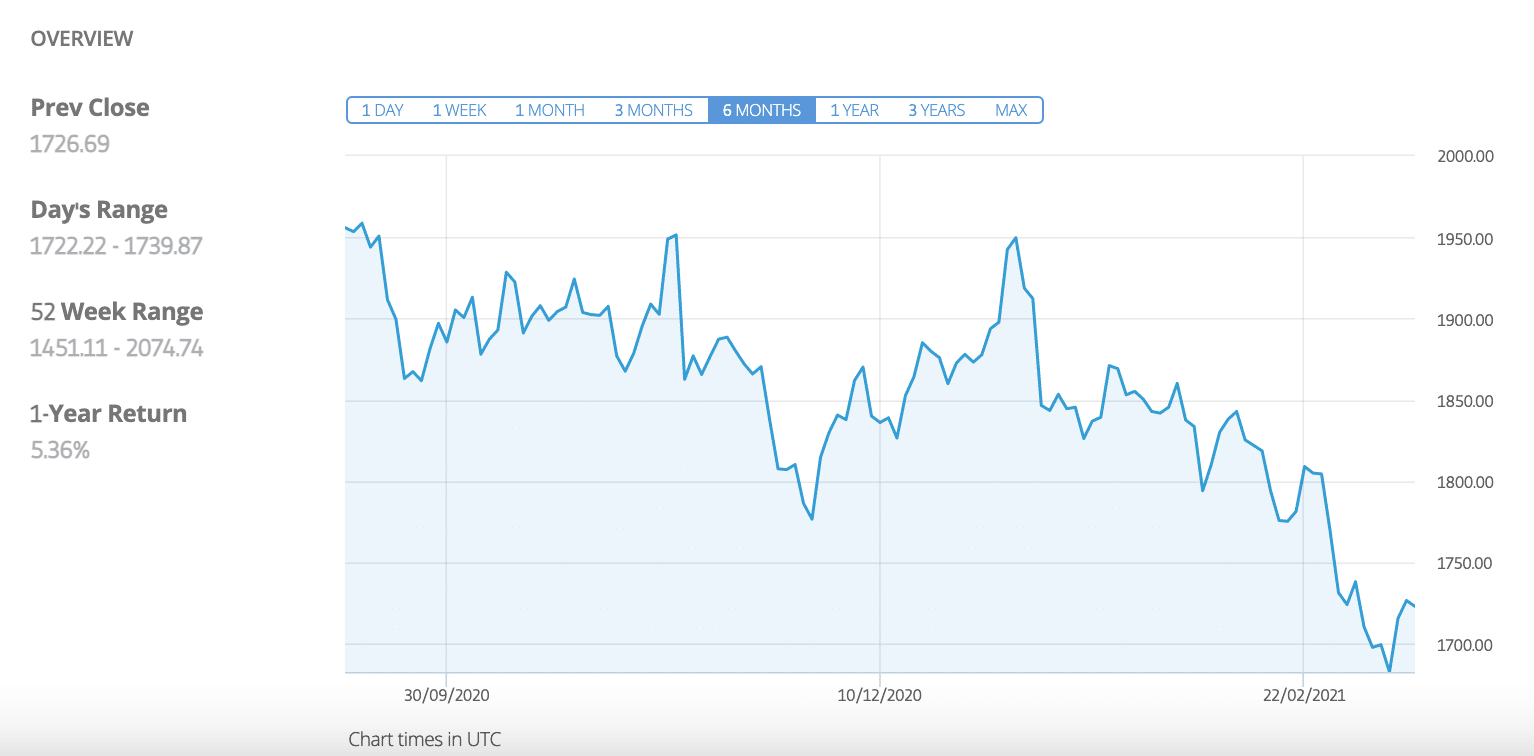Click the active 6 MONTHS tab
Viewport: 1534px width, 756px height.
[762, 110]
